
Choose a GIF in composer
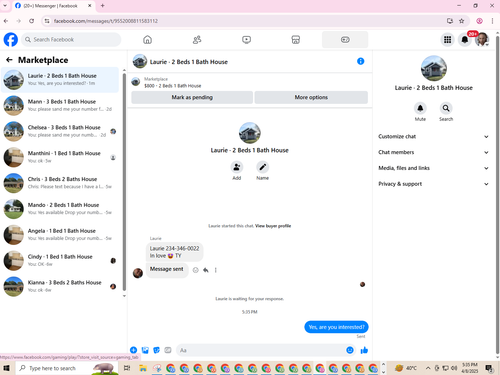(168, 350)
